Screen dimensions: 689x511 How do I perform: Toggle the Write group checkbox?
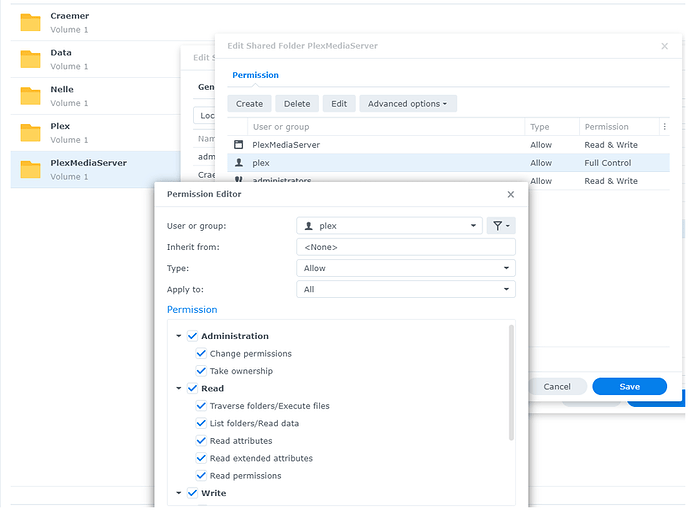tap(192, 493)
